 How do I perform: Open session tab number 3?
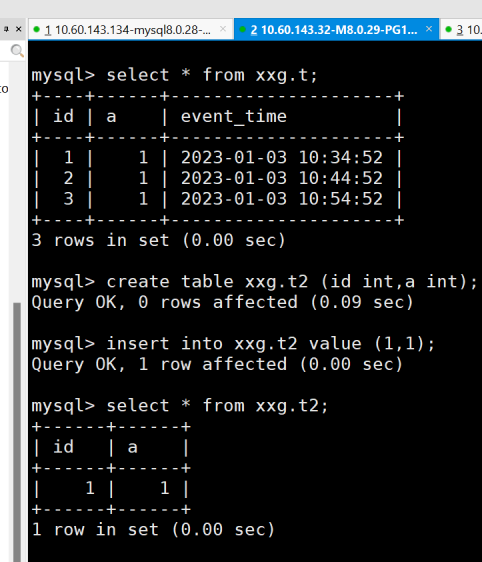coord(461,29)
